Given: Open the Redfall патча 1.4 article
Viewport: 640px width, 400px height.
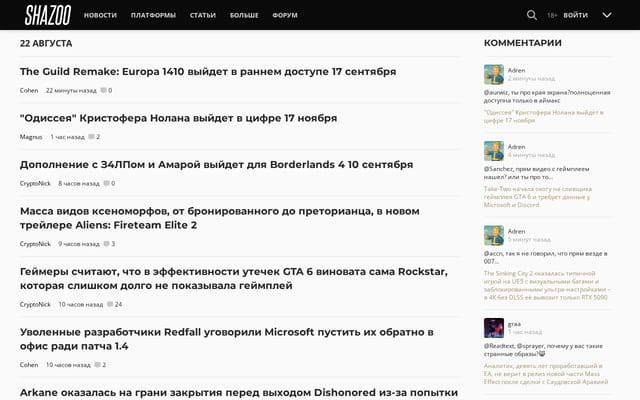Looking at the screenshot, I should tap(227, 339).
